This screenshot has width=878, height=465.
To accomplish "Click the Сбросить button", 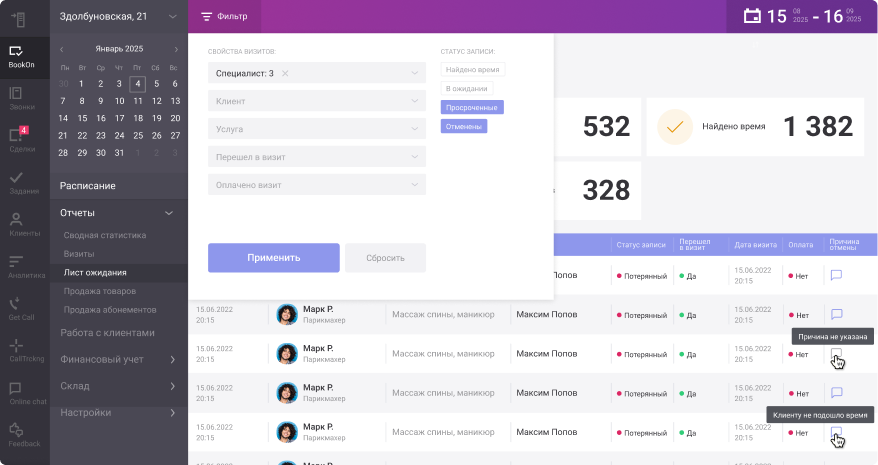I will point(385,258).
